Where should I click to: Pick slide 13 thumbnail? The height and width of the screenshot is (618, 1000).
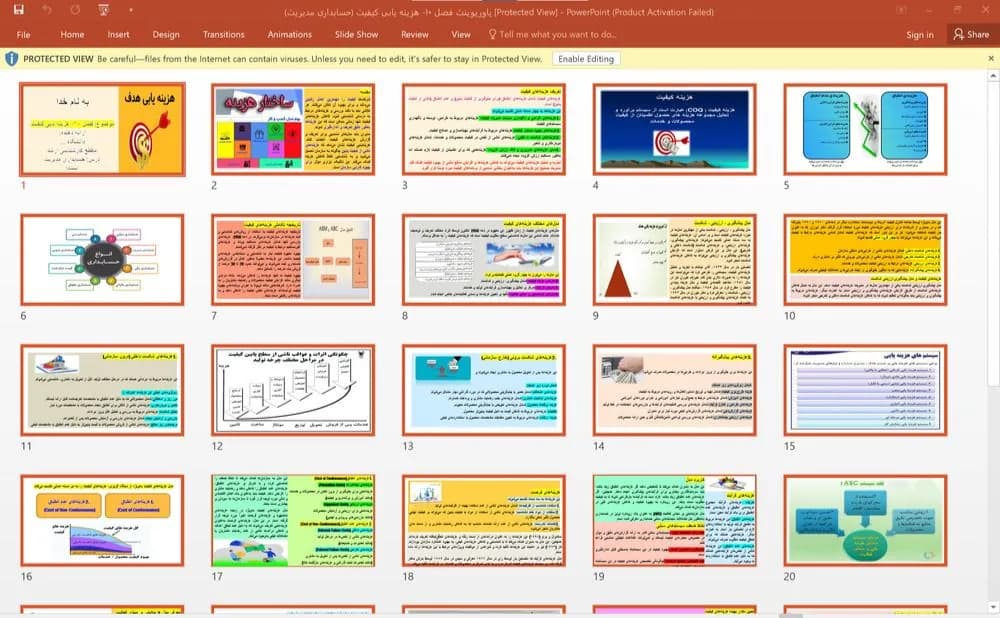click(484, 390)
